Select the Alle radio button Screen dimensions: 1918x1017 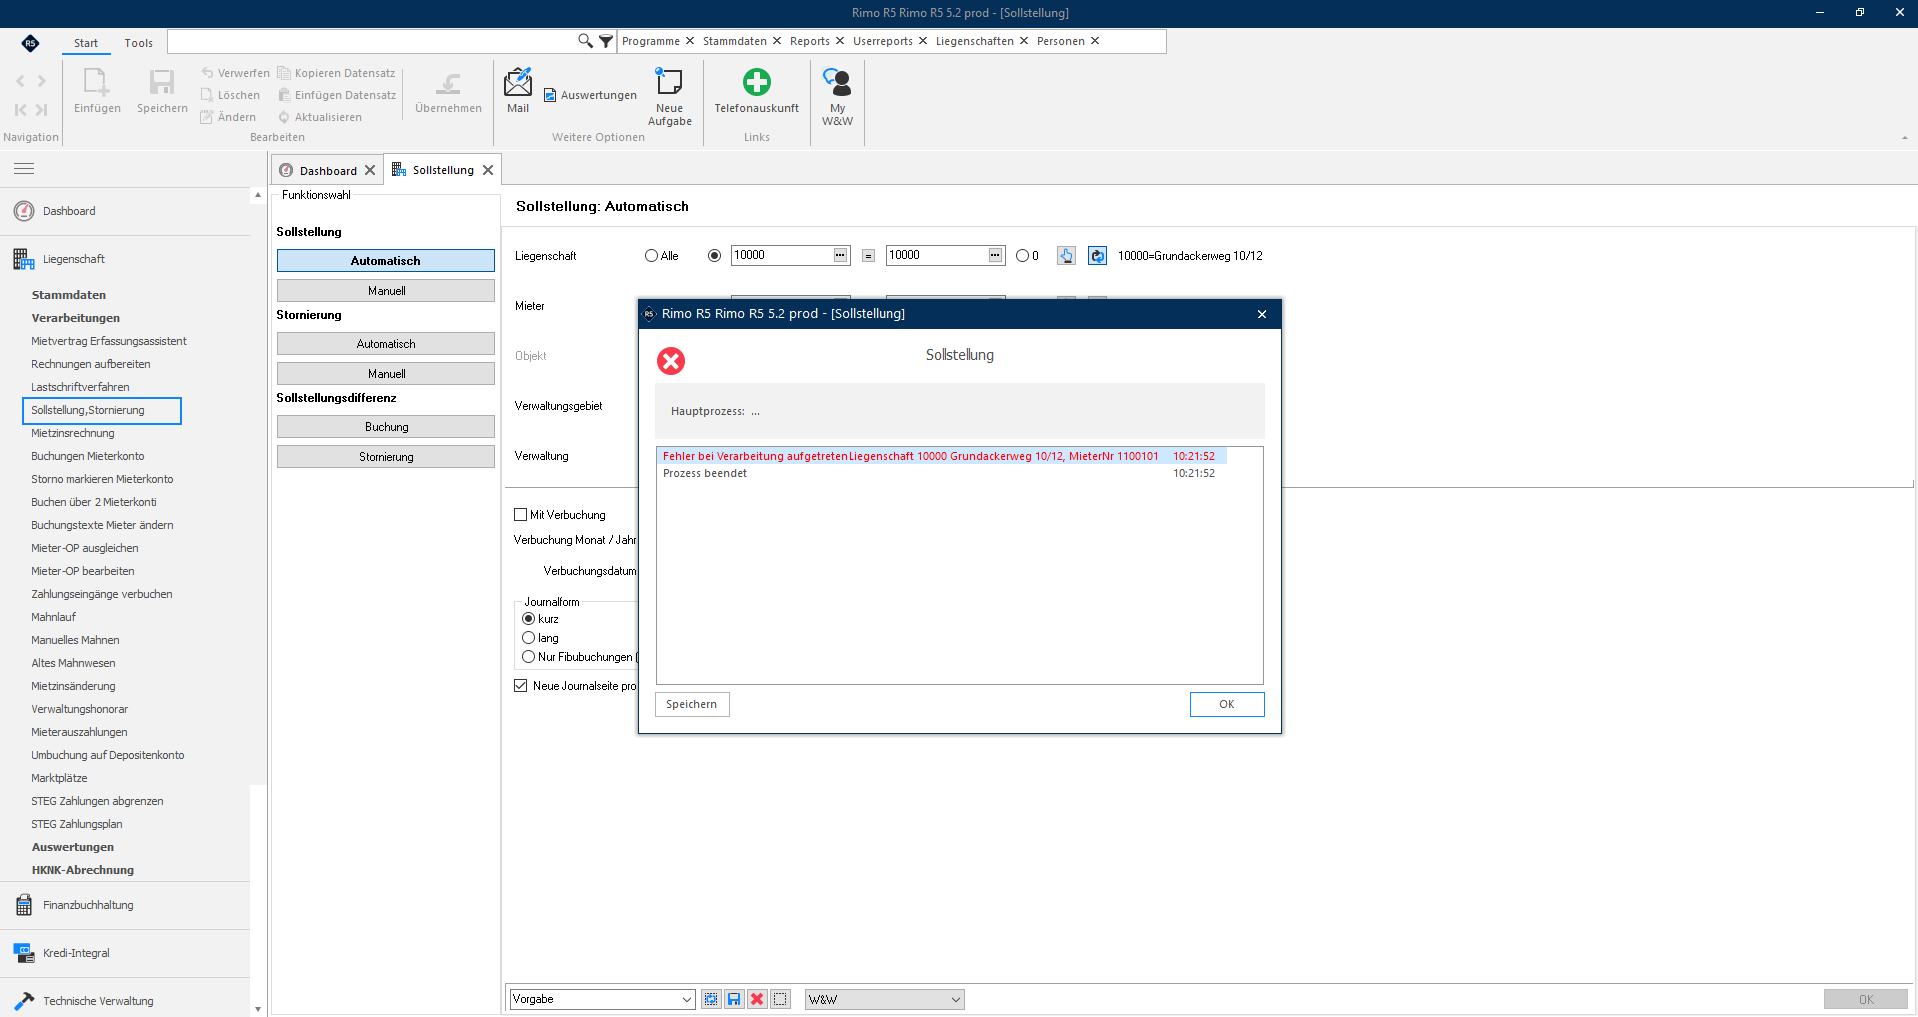651,256
